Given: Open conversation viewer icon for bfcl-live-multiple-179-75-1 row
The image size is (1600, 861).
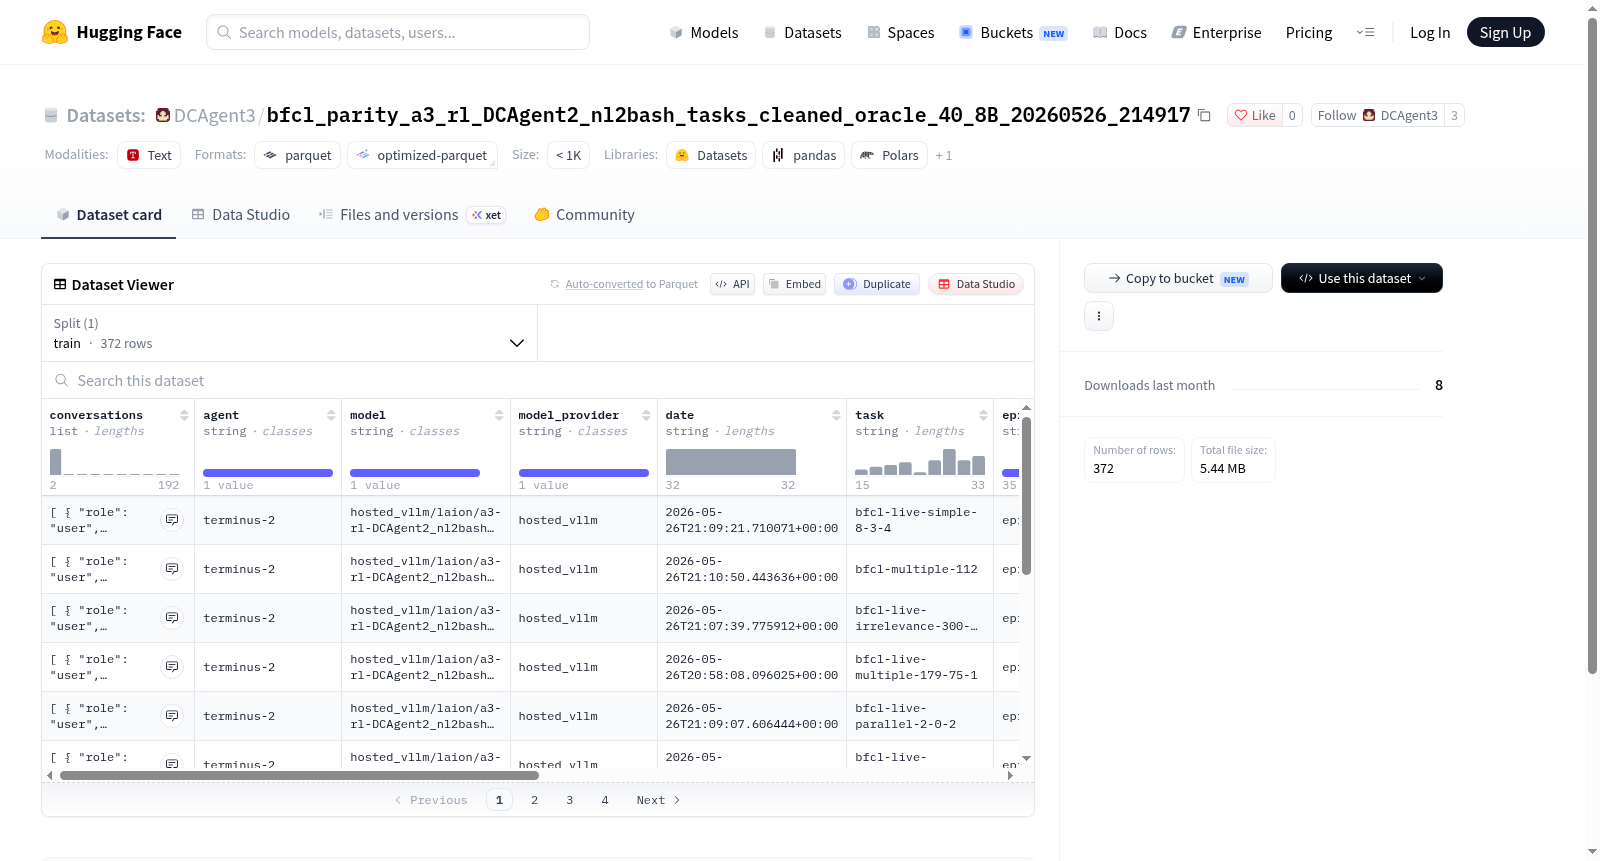Looking at the screenshot, I should click(172, 667).
